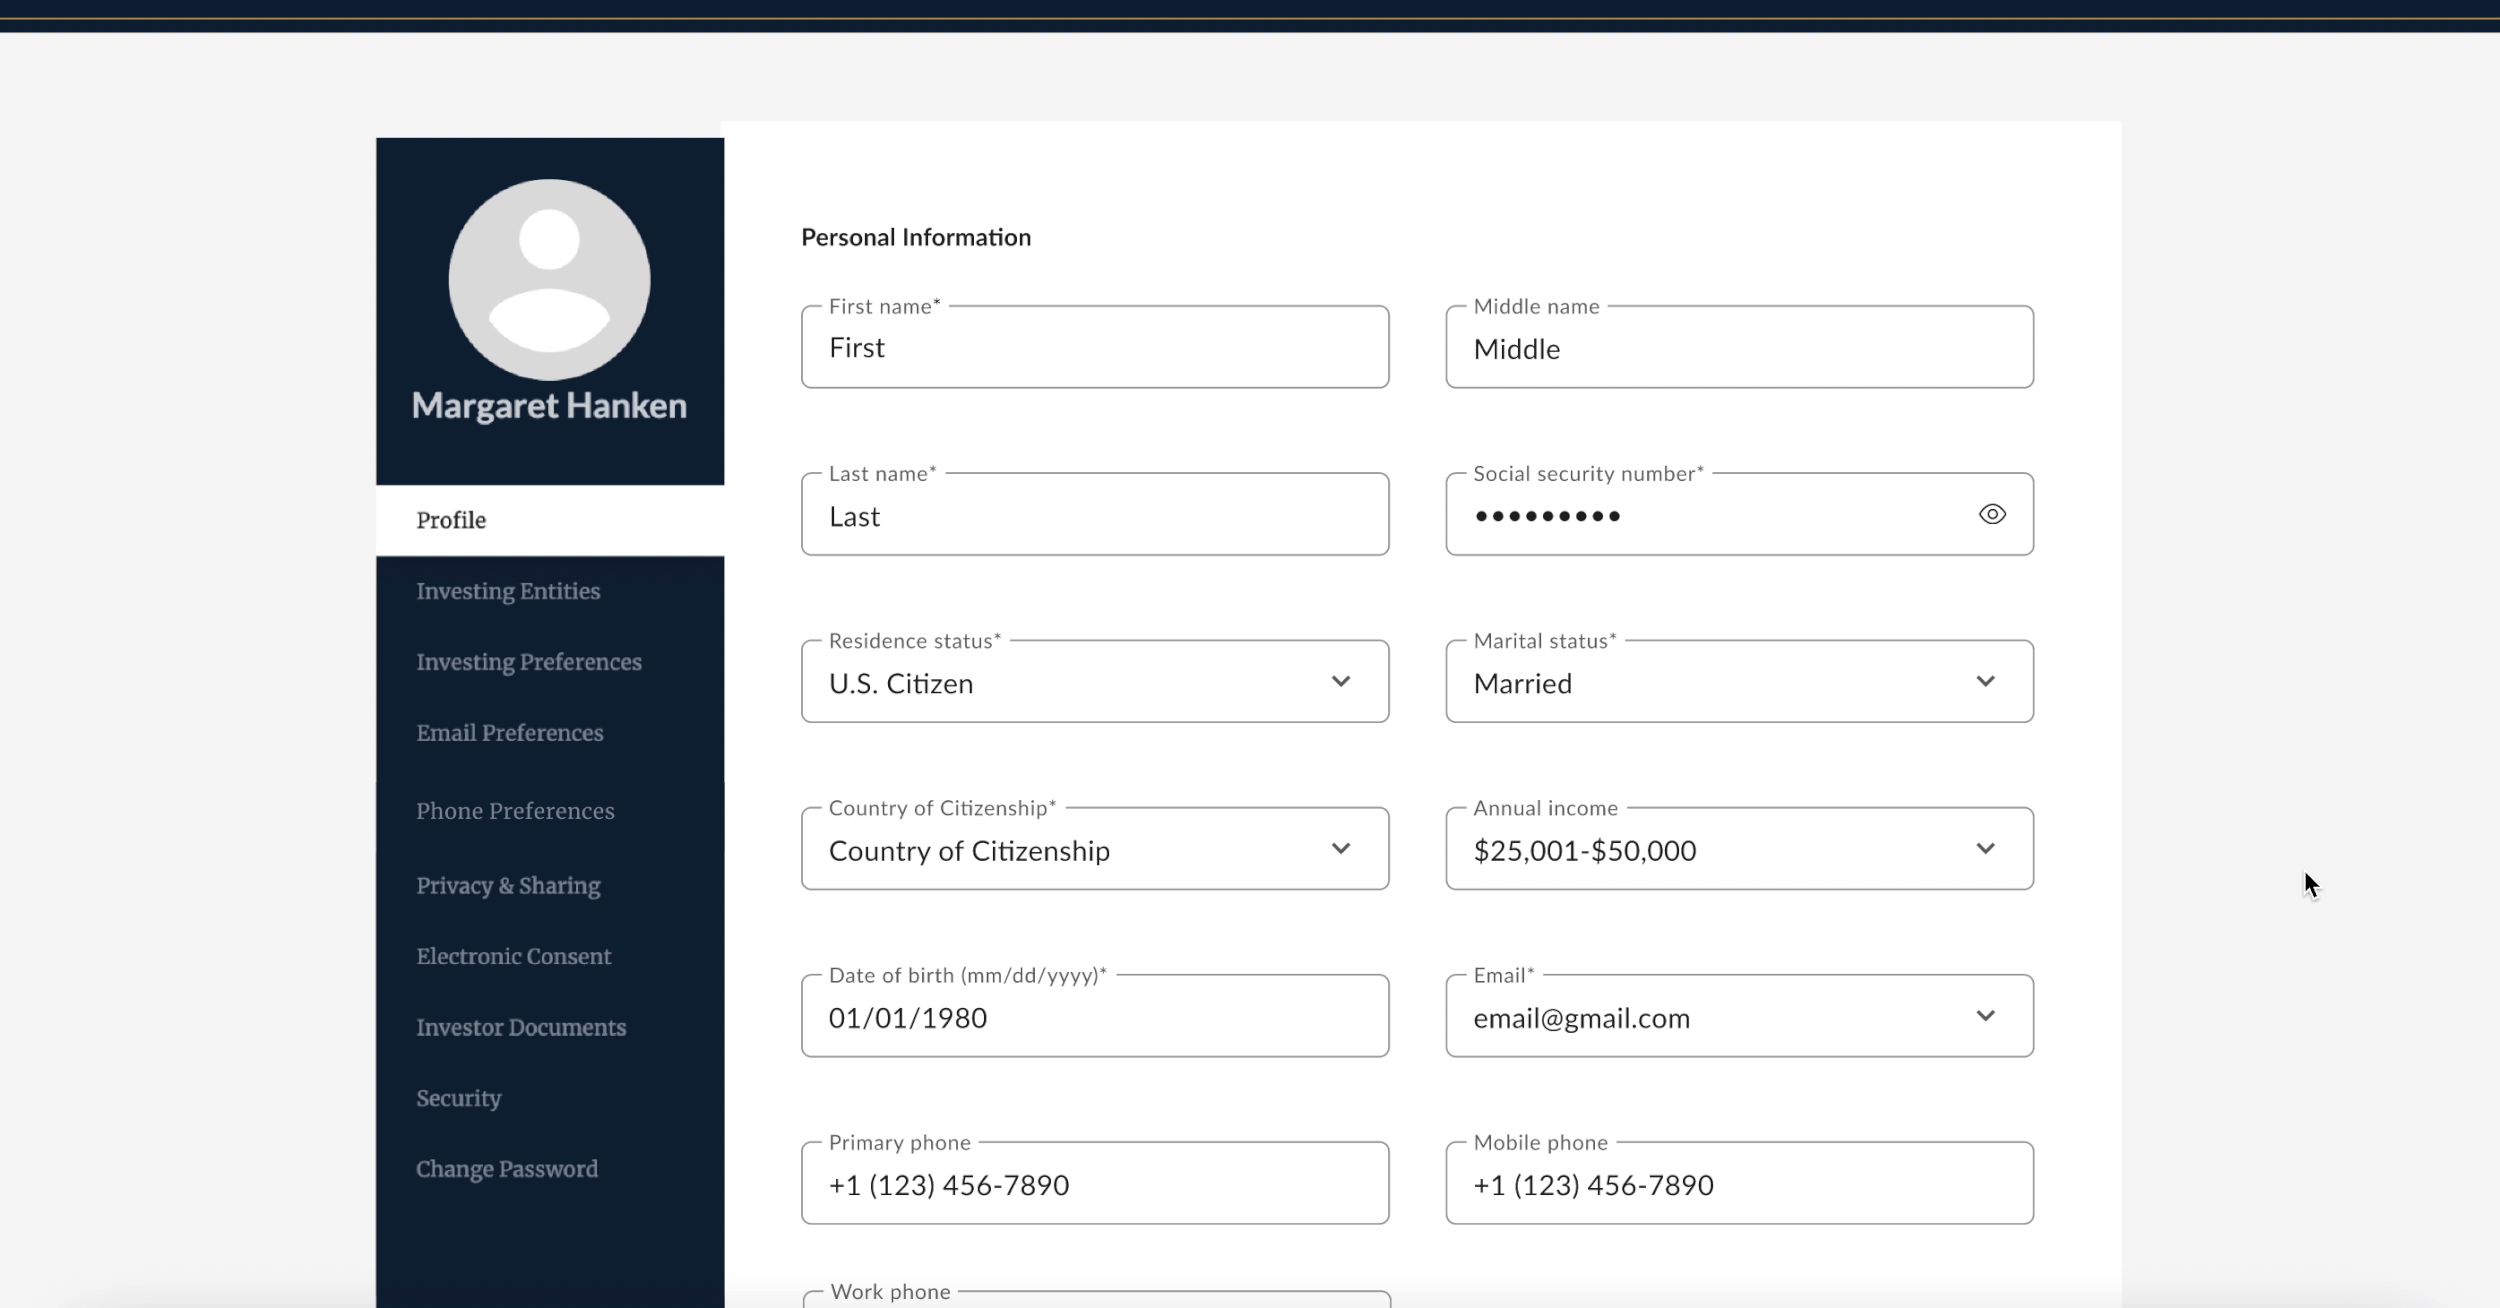
Task: Click the Mobile phone field
Action: click(1738, 1184)
